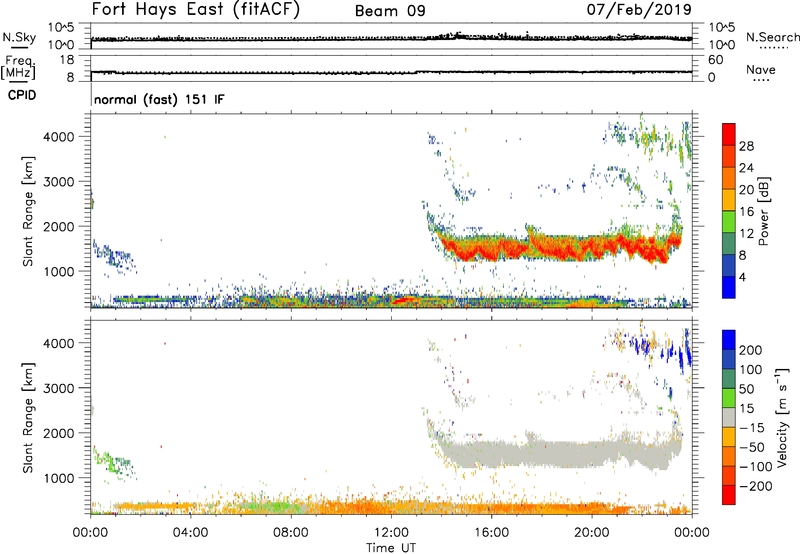Pick the bright blue bottom Power colorbar segment
800x554 pixels.
[x=729, y=287]
